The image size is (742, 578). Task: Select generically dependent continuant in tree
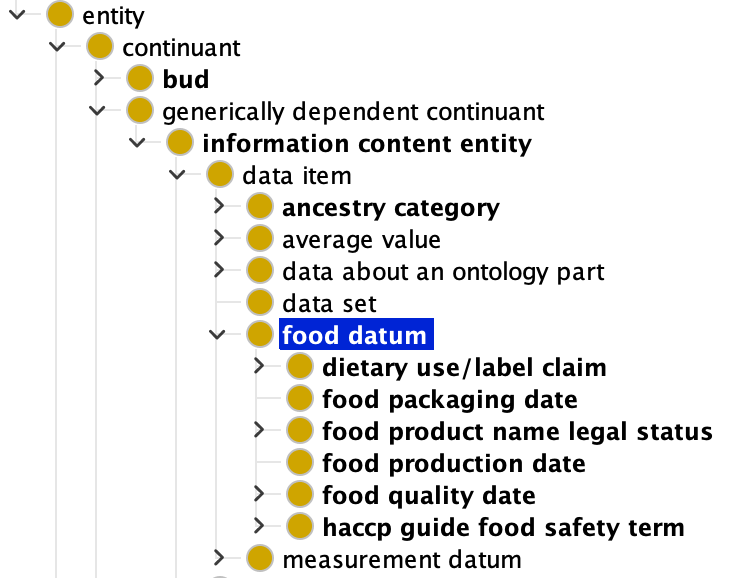tap(353, 112)
